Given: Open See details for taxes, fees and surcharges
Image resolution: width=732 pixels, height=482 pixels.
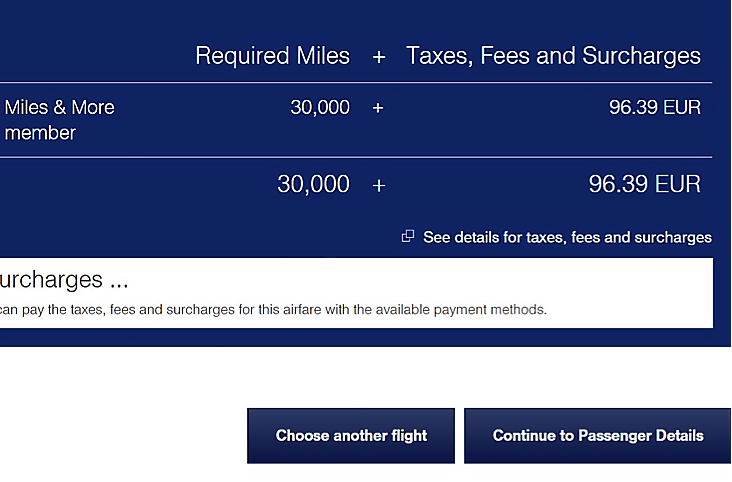Looking at the screenshot, I should (x=567, y=237).
